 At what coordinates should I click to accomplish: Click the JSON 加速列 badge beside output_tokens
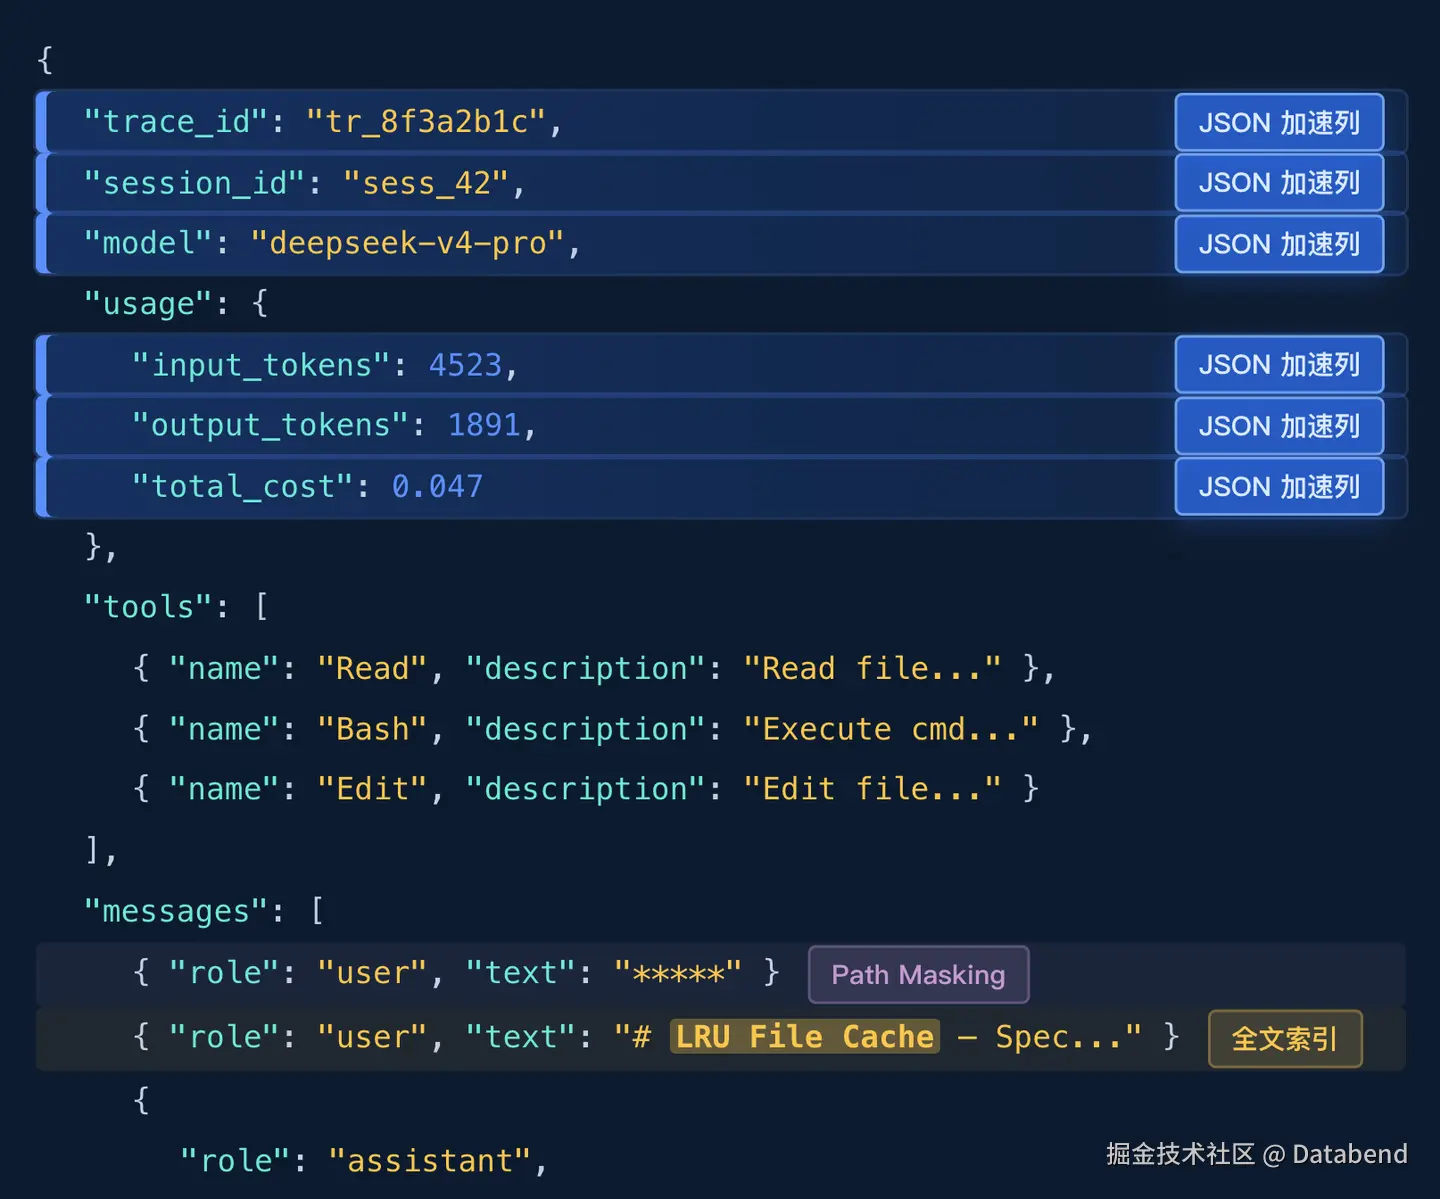(1279, 425)
